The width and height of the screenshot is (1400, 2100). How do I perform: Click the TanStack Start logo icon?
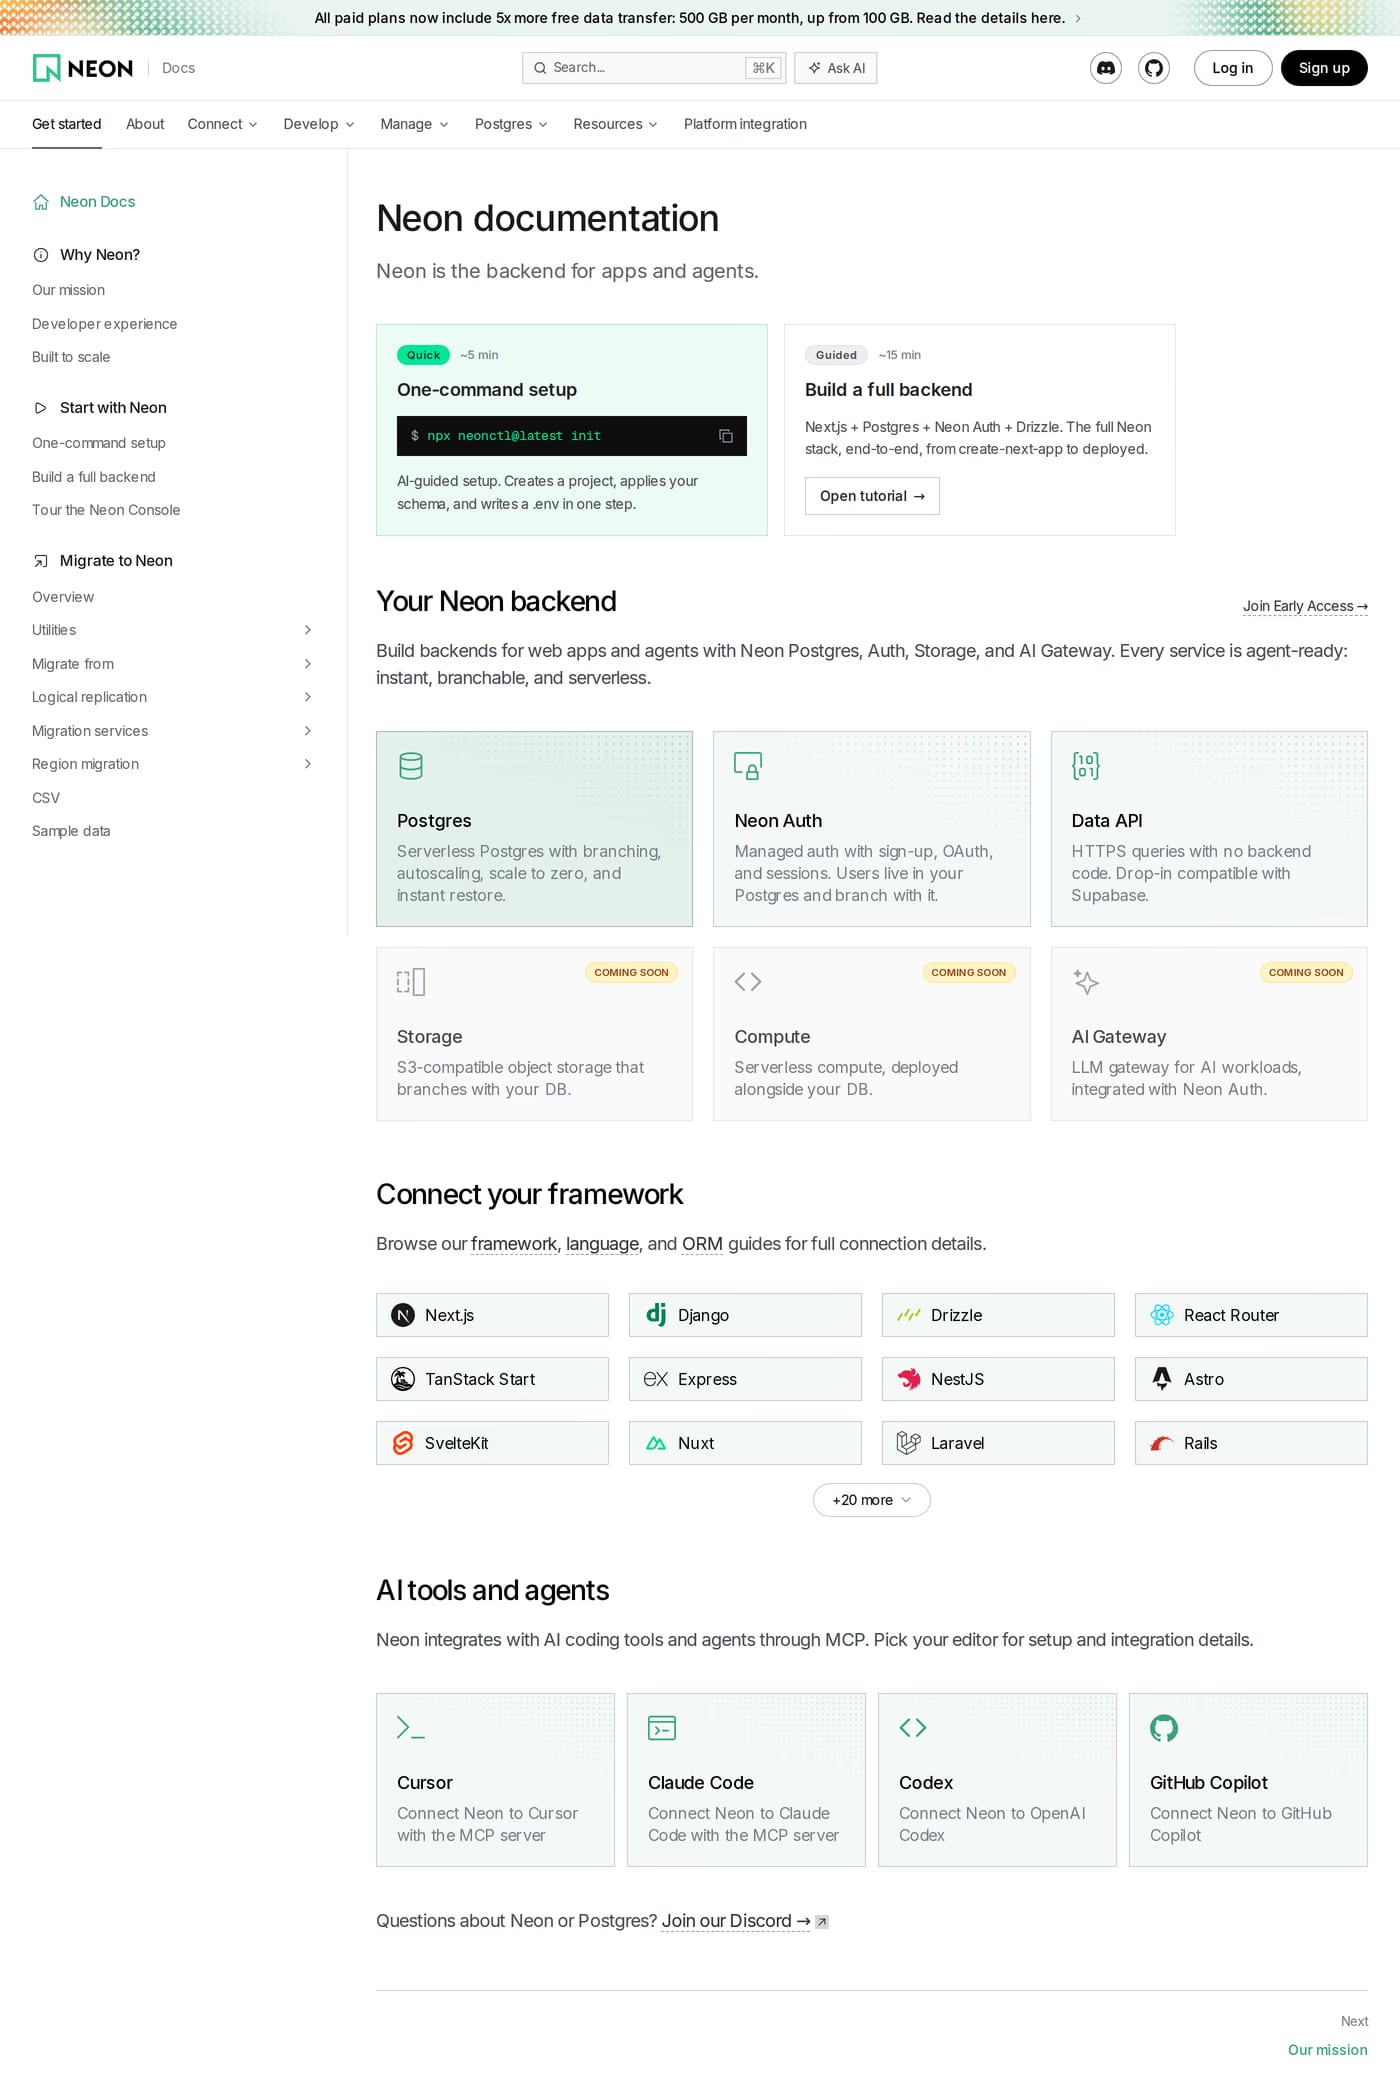click(403, 1379)
